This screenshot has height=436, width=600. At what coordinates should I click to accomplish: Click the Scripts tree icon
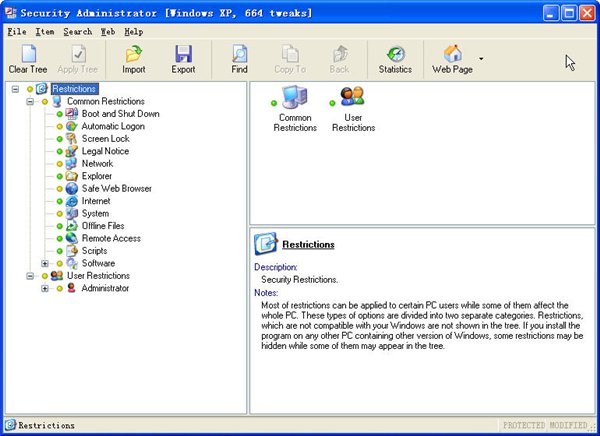pos(72,251)
